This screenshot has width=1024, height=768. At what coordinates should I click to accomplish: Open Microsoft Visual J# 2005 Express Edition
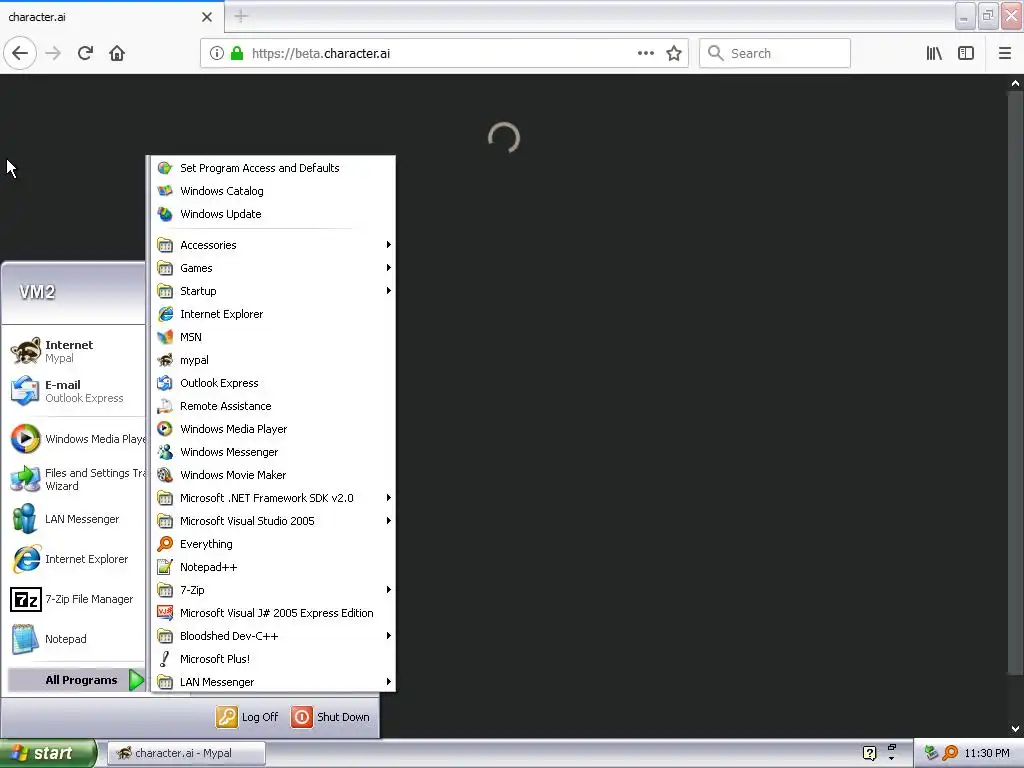(273, 613)
